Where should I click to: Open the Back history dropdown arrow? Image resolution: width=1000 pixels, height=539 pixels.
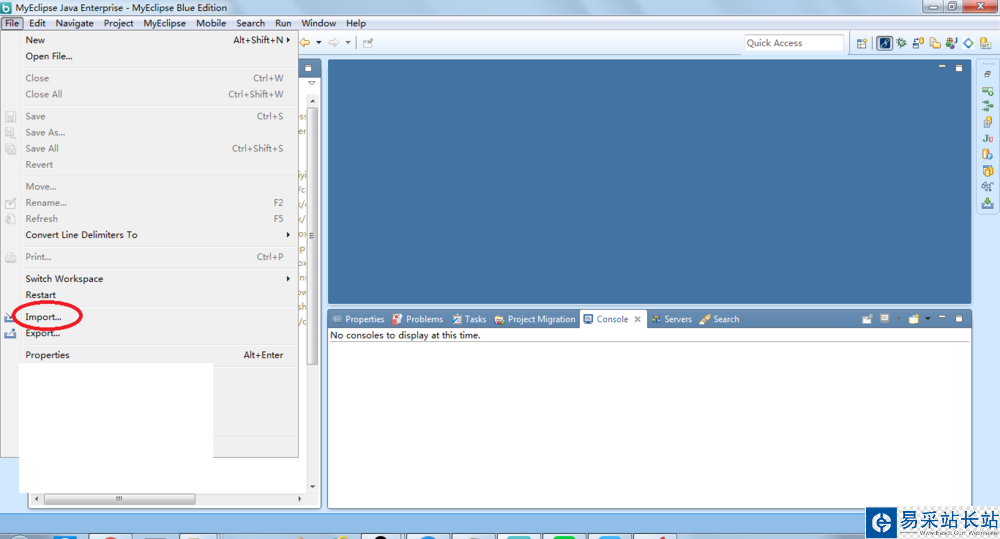tap(318, 43)
